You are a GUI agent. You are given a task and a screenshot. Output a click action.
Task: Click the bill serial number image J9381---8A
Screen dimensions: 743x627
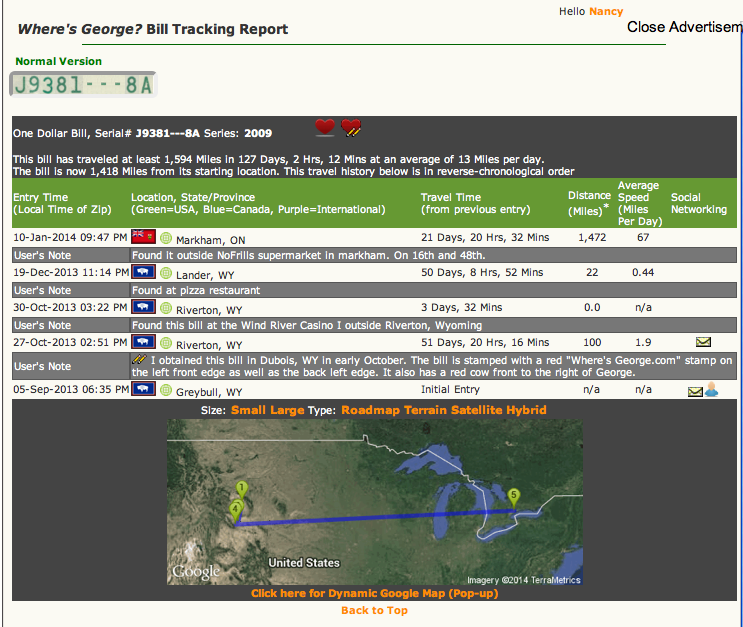tap(83, 85)
